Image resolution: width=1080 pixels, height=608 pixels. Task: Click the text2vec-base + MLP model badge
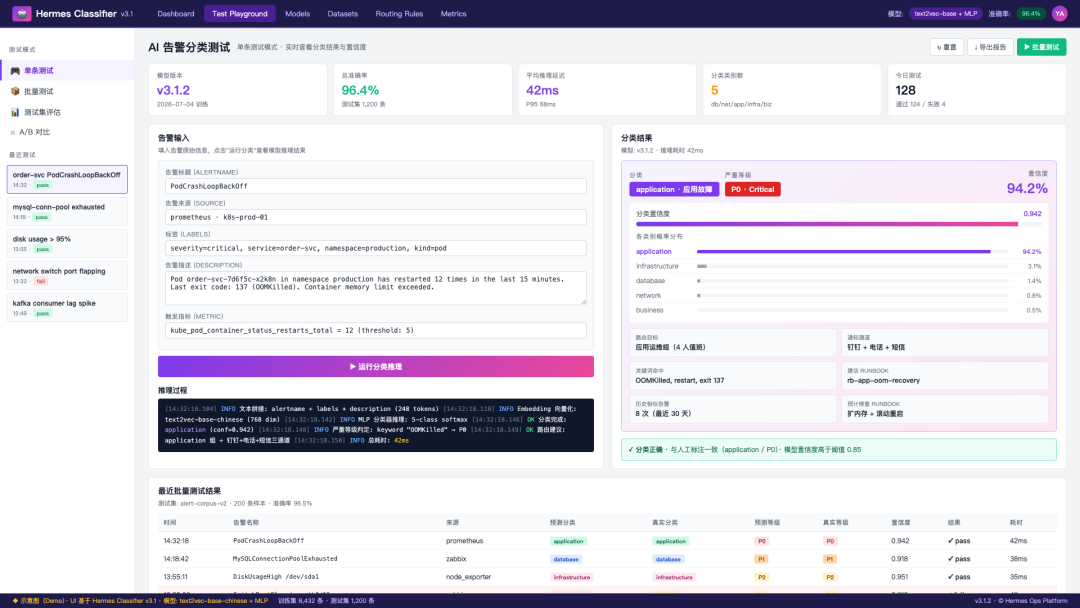945,14
